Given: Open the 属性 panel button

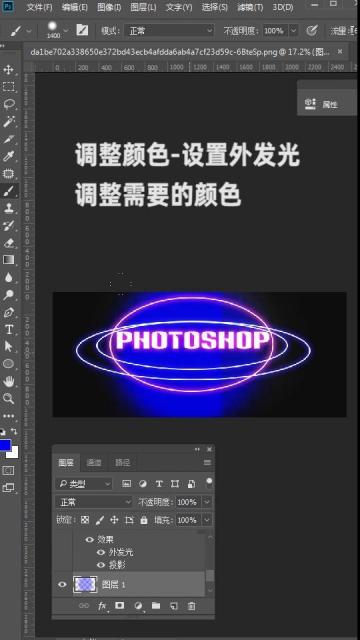Looking at the screenshot, I should pos(322,104).
